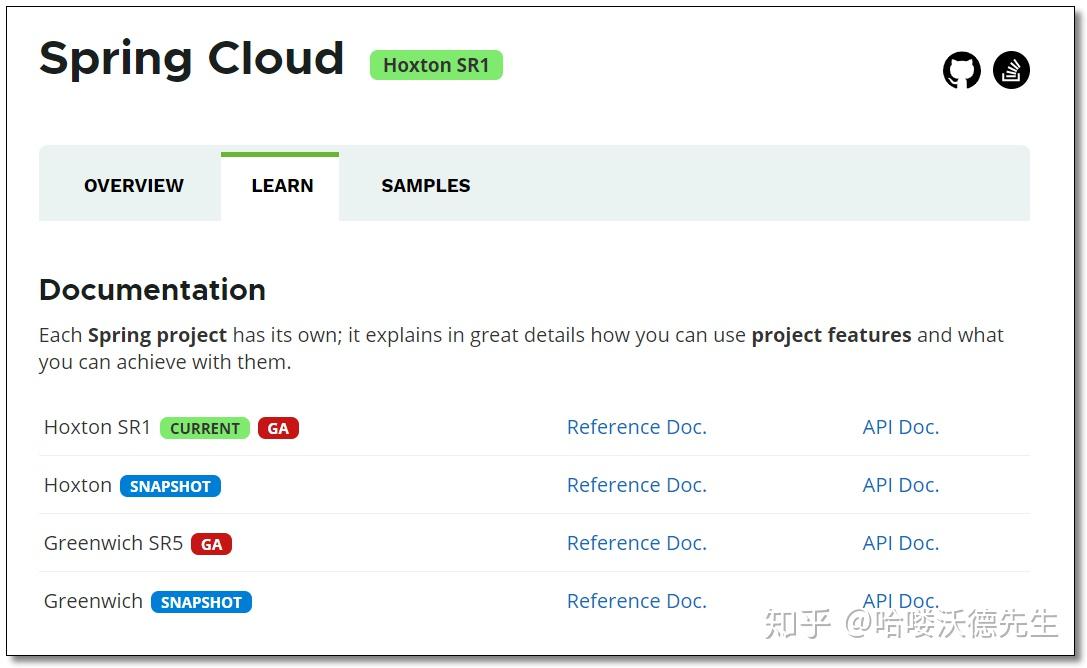Viewport: 1087px width, 668px height.
Task: Select the LEARN tab
Action: coord(281,185)
